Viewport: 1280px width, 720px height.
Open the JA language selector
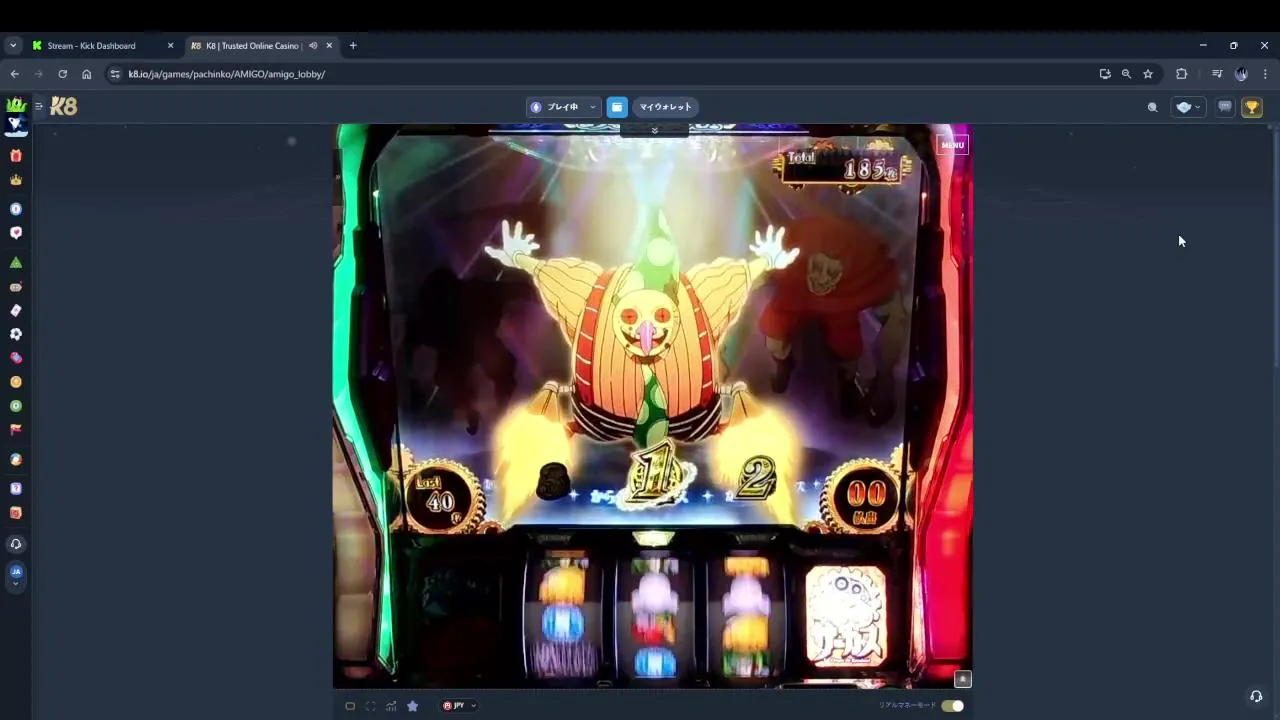[15, 575]
